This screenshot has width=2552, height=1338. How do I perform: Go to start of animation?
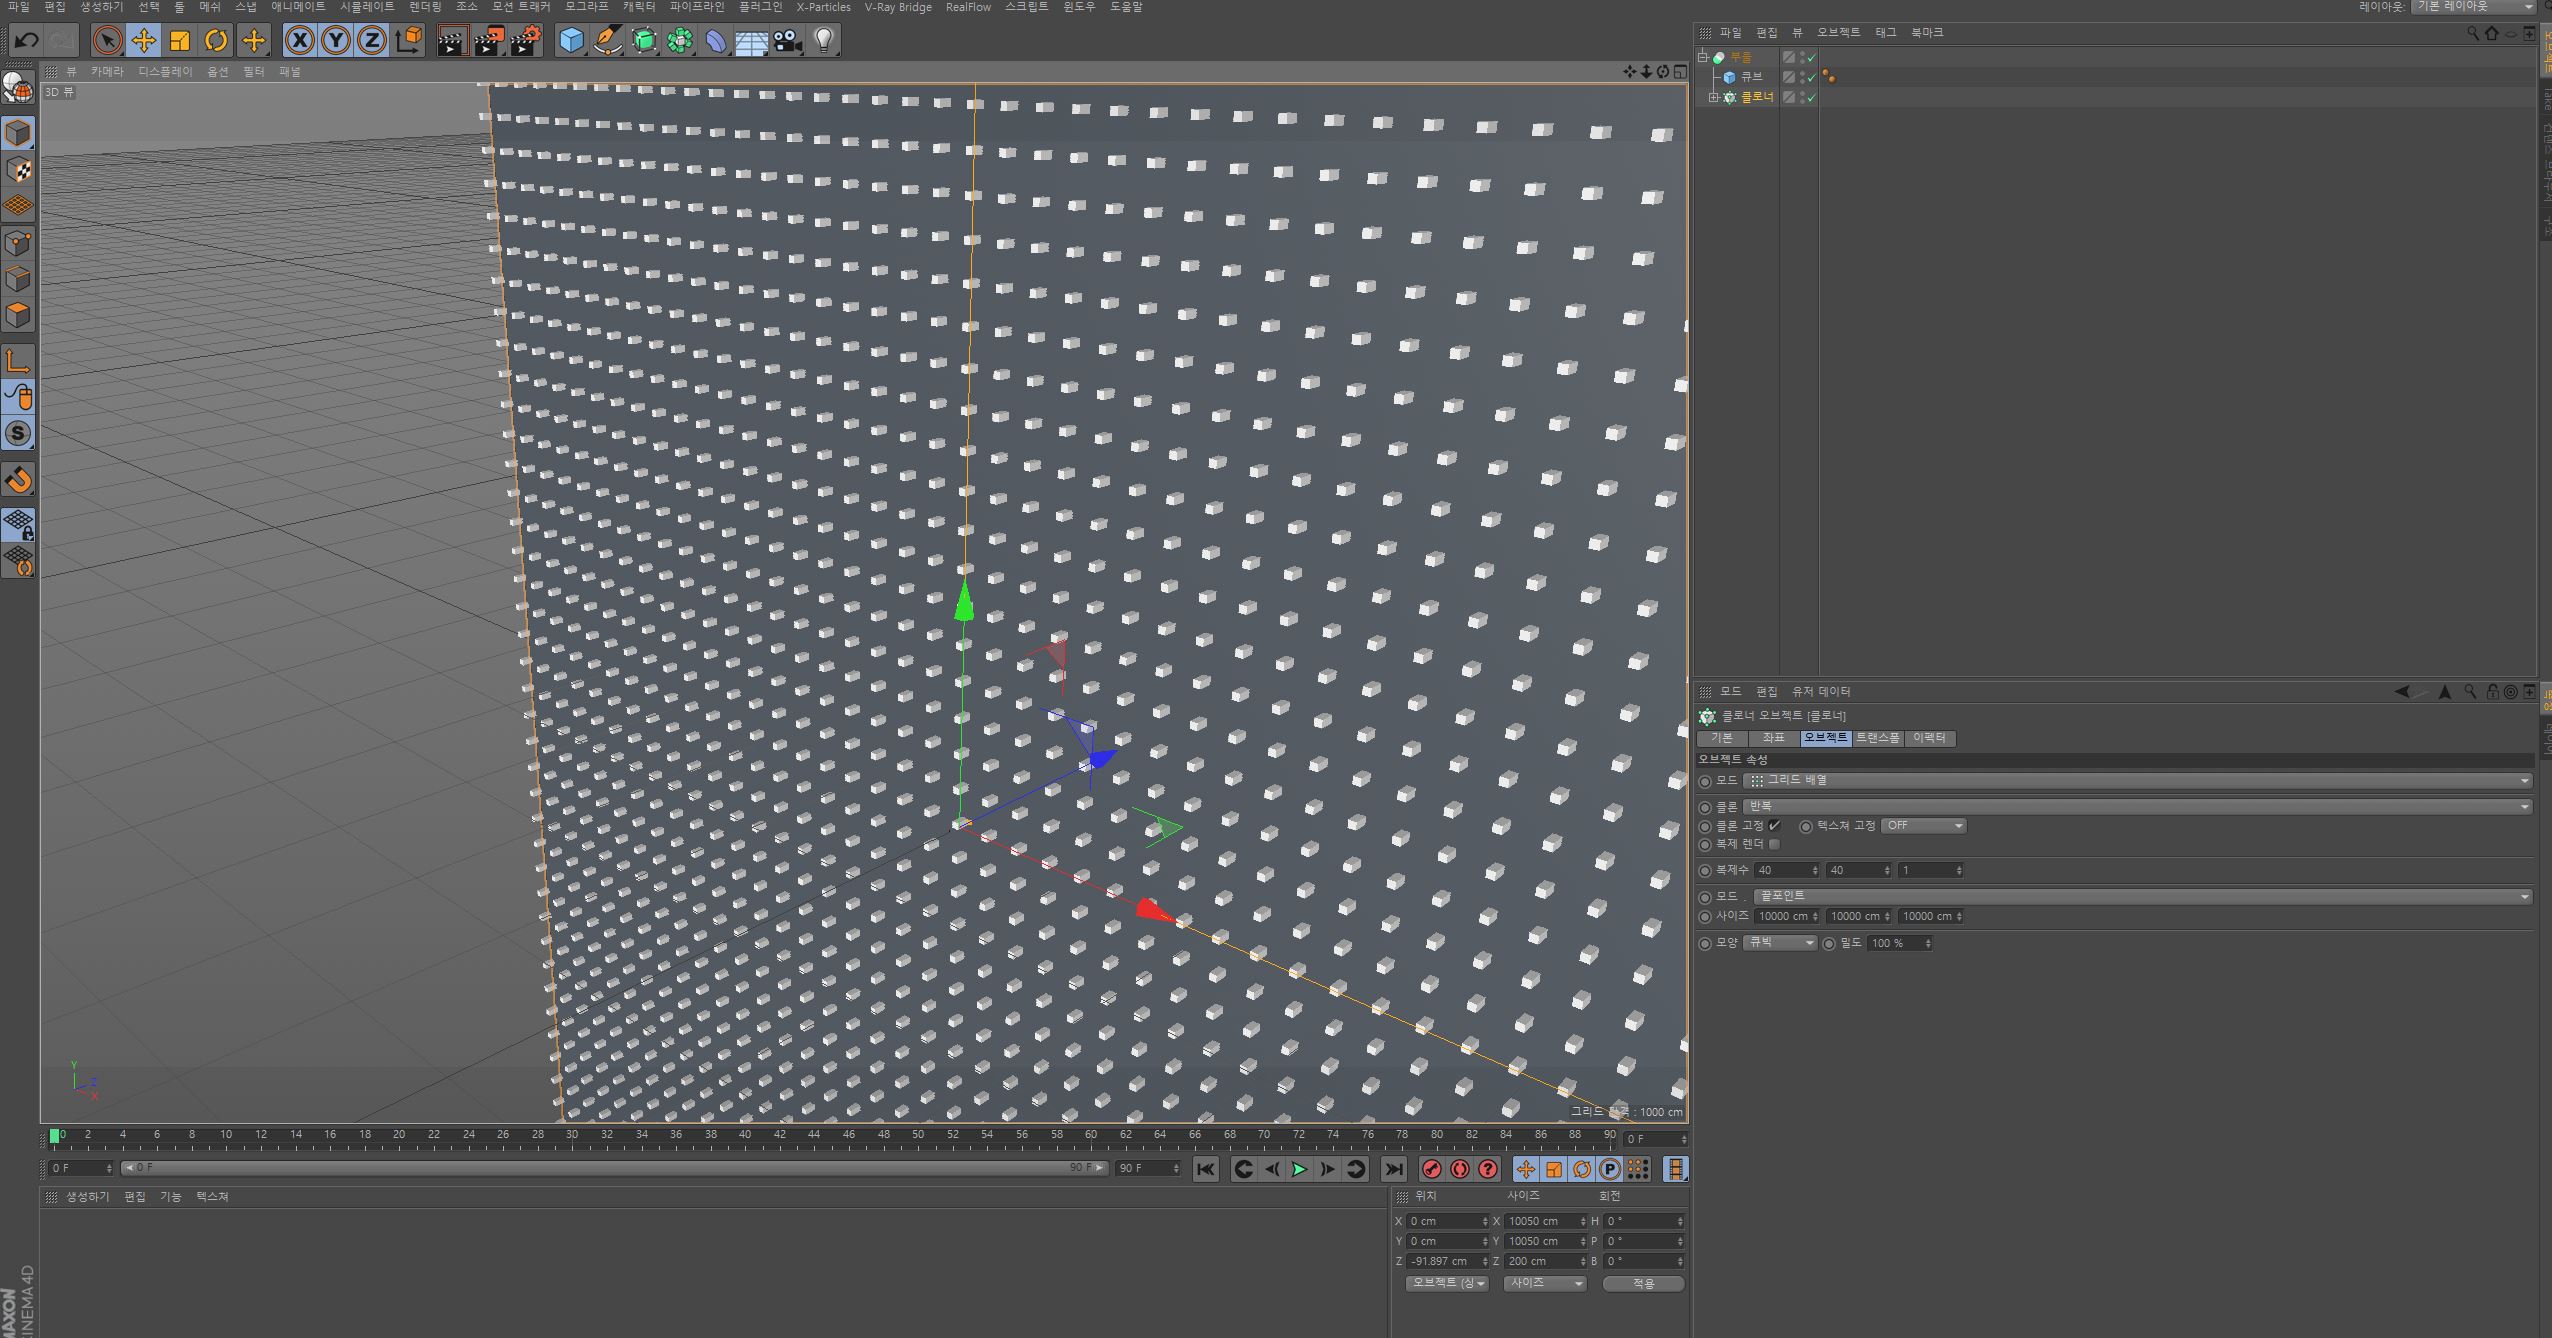1206,1168
